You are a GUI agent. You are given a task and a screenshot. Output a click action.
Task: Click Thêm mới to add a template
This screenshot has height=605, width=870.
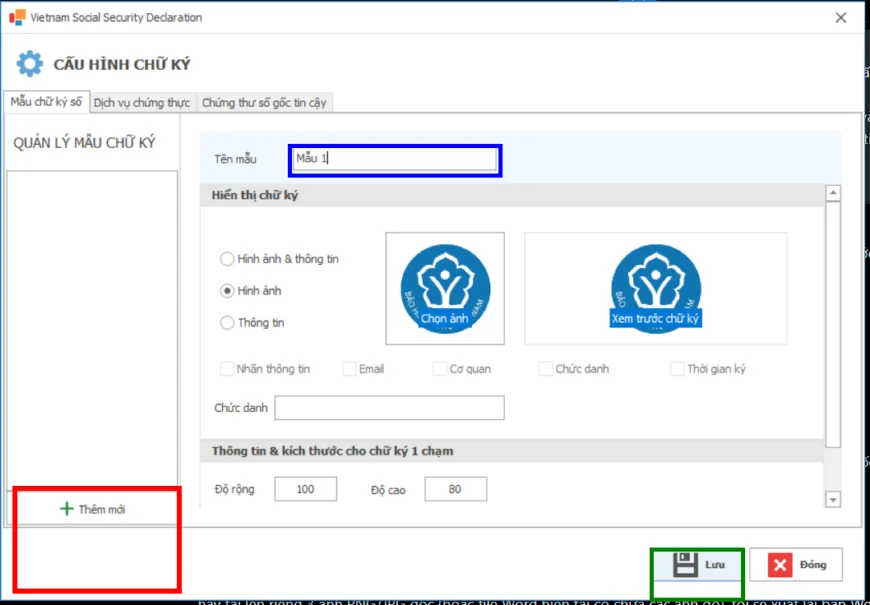click(x=92, y=509)
